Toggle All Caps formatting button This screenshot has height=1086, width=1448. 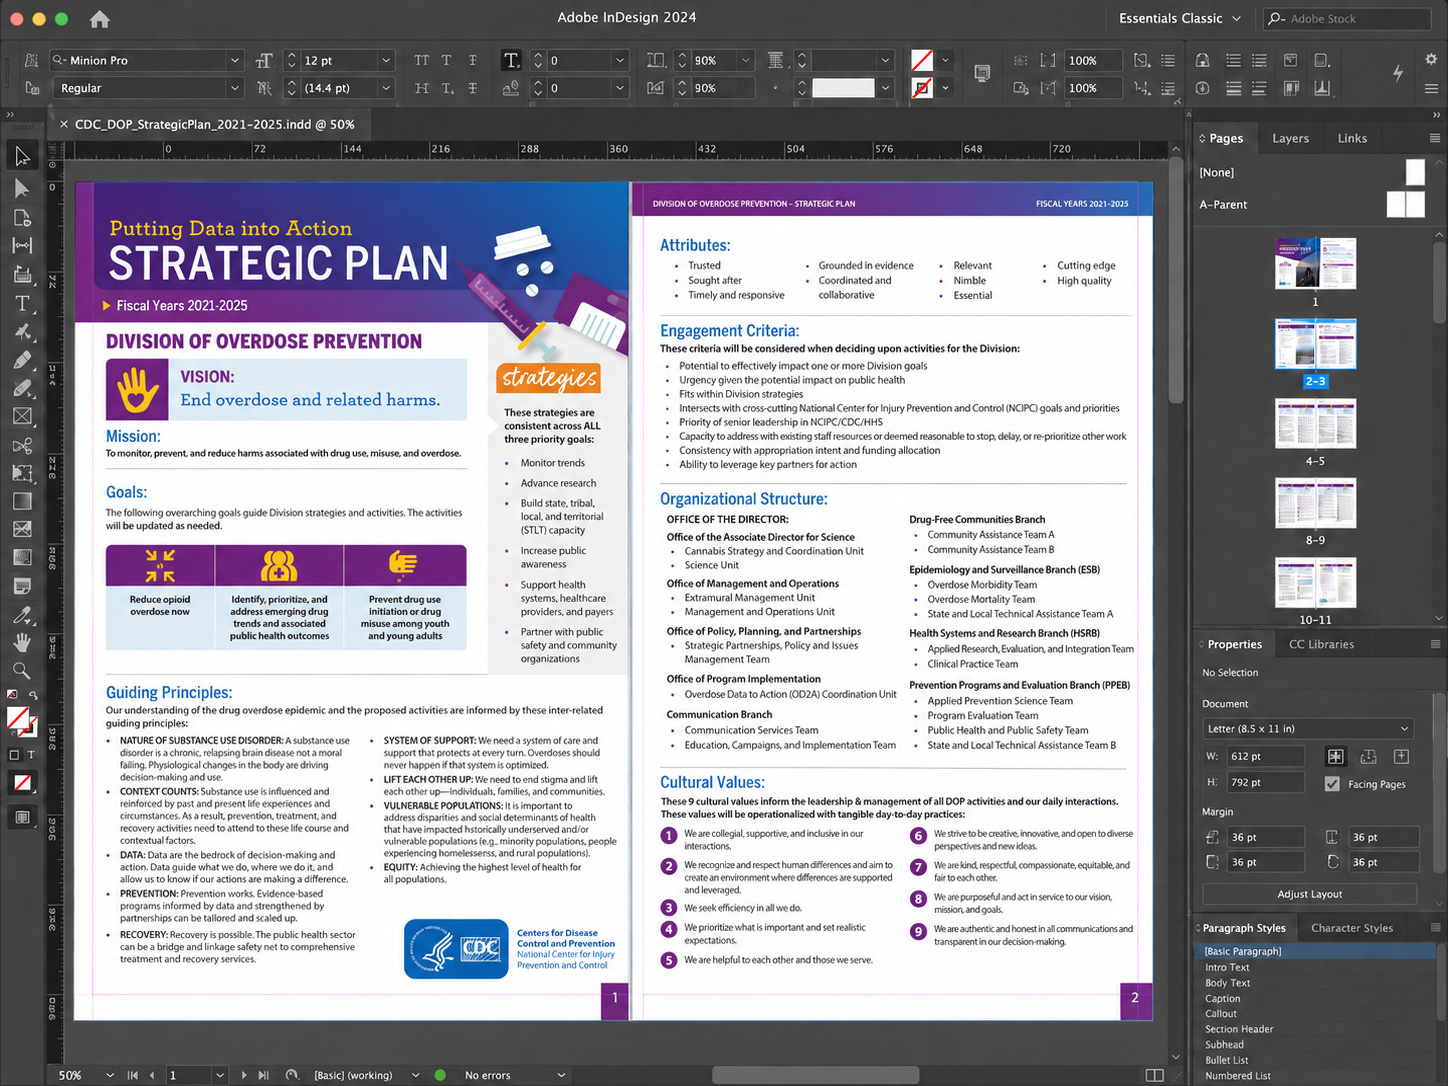tap(421, 60)
